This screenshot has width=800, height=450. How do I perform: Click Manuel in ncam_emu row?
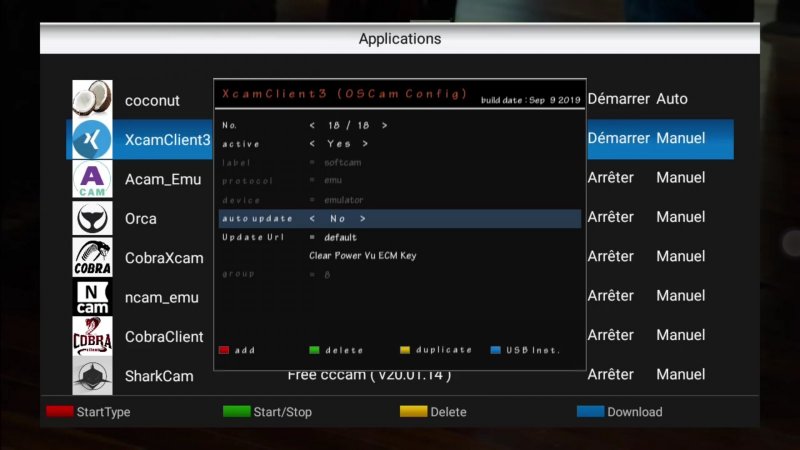681,295
